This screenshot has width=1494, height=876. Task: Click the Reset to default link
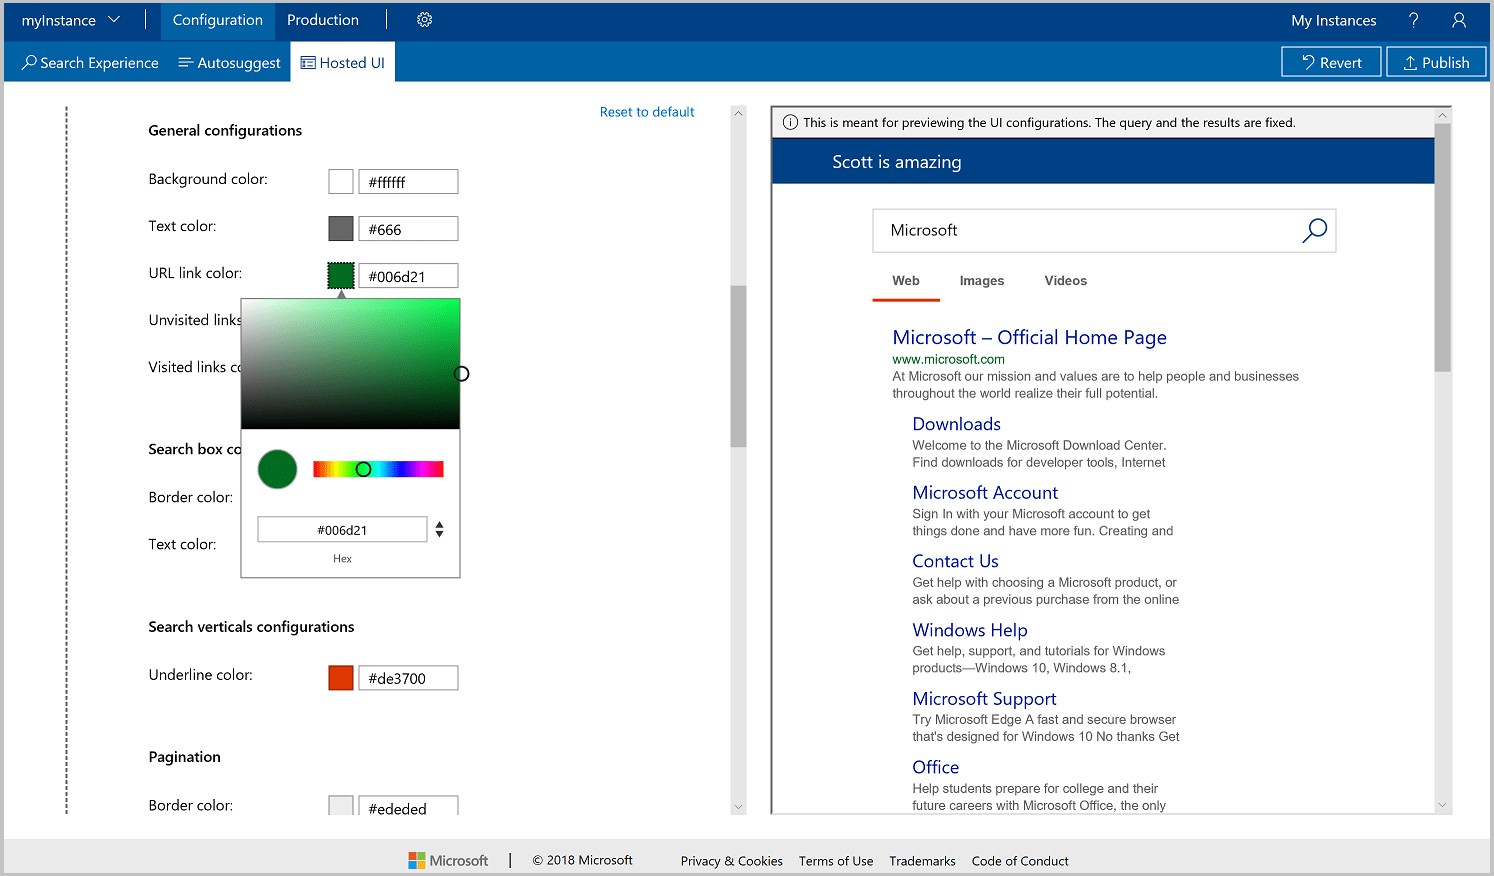[647, 111]
